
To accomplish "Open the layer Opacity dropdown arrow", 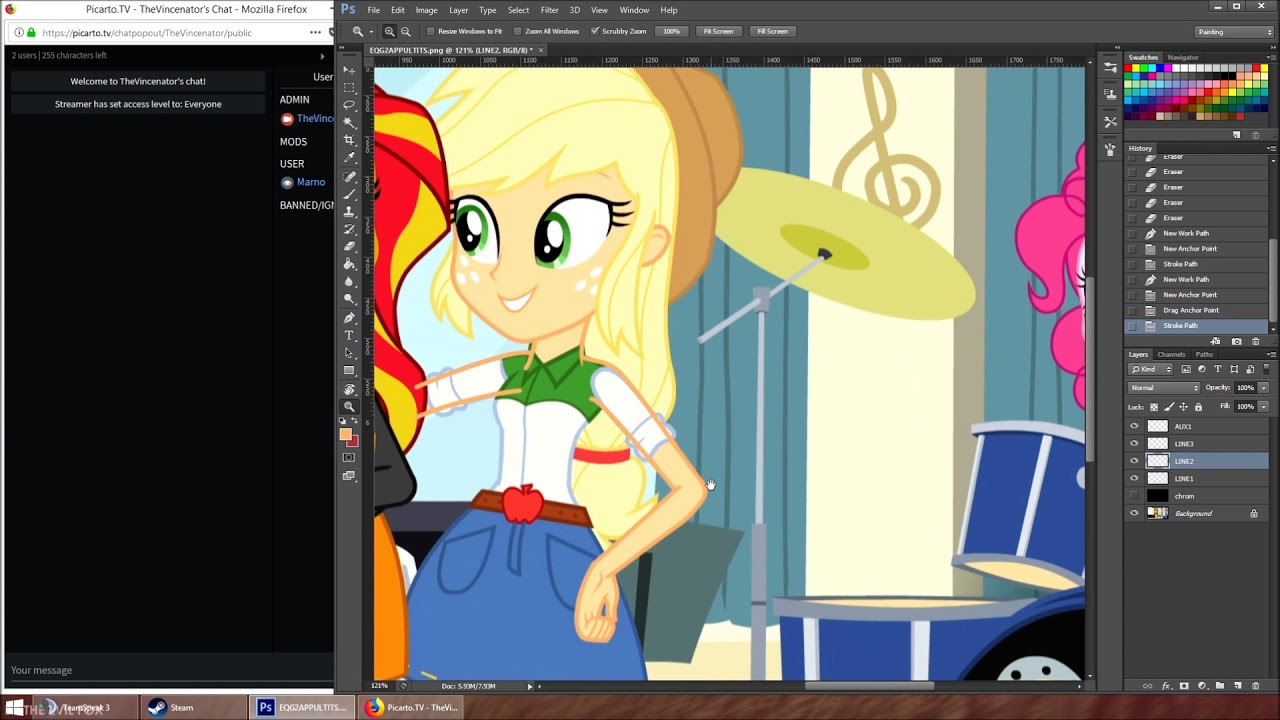I will pos(1263,388).
